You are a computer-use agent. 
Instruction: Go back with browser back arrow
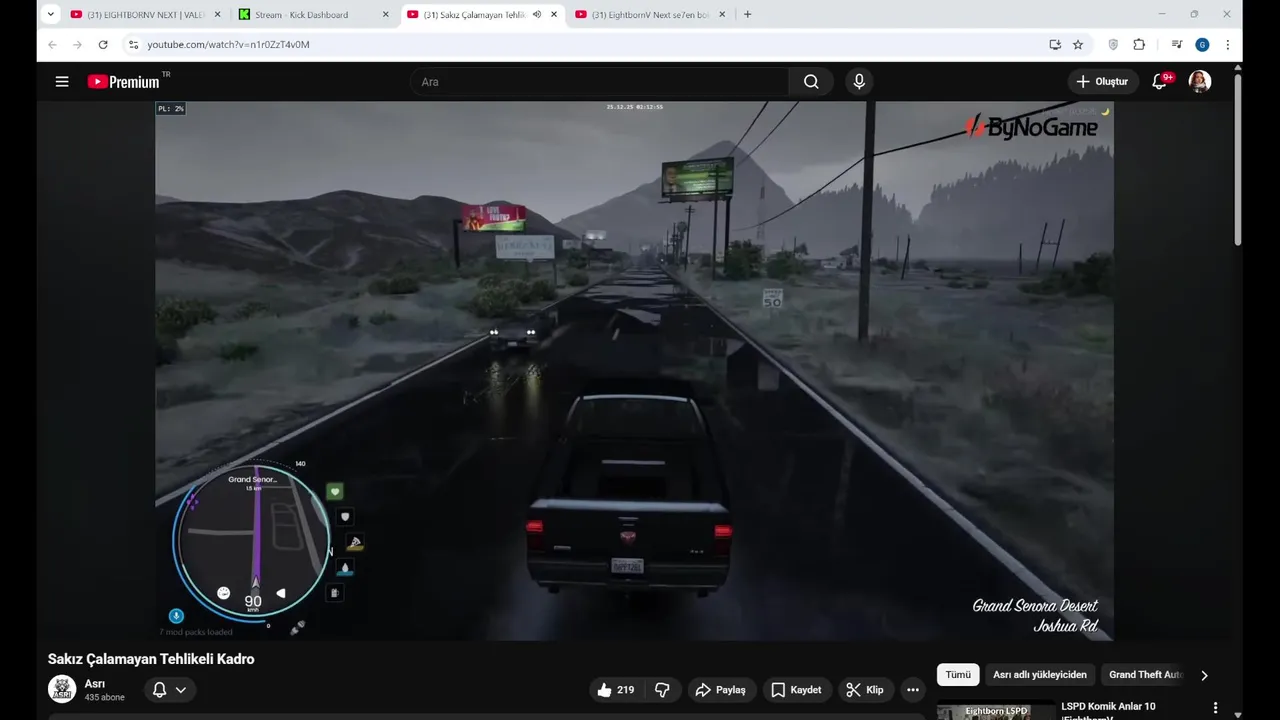click(52, 45)
